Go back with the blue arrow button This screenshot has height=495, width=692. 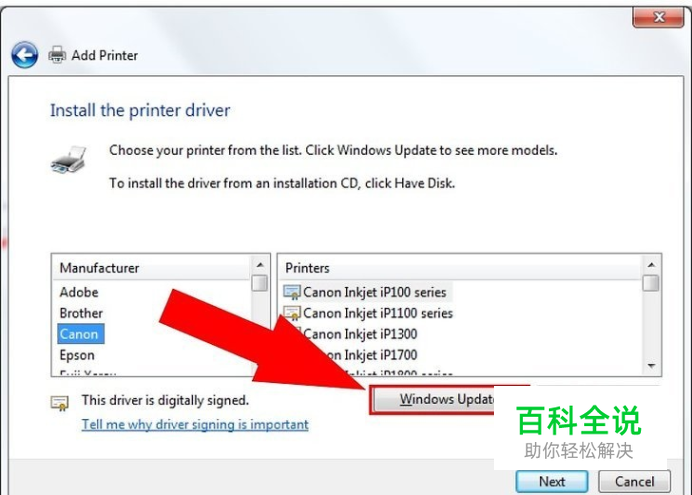25,55
